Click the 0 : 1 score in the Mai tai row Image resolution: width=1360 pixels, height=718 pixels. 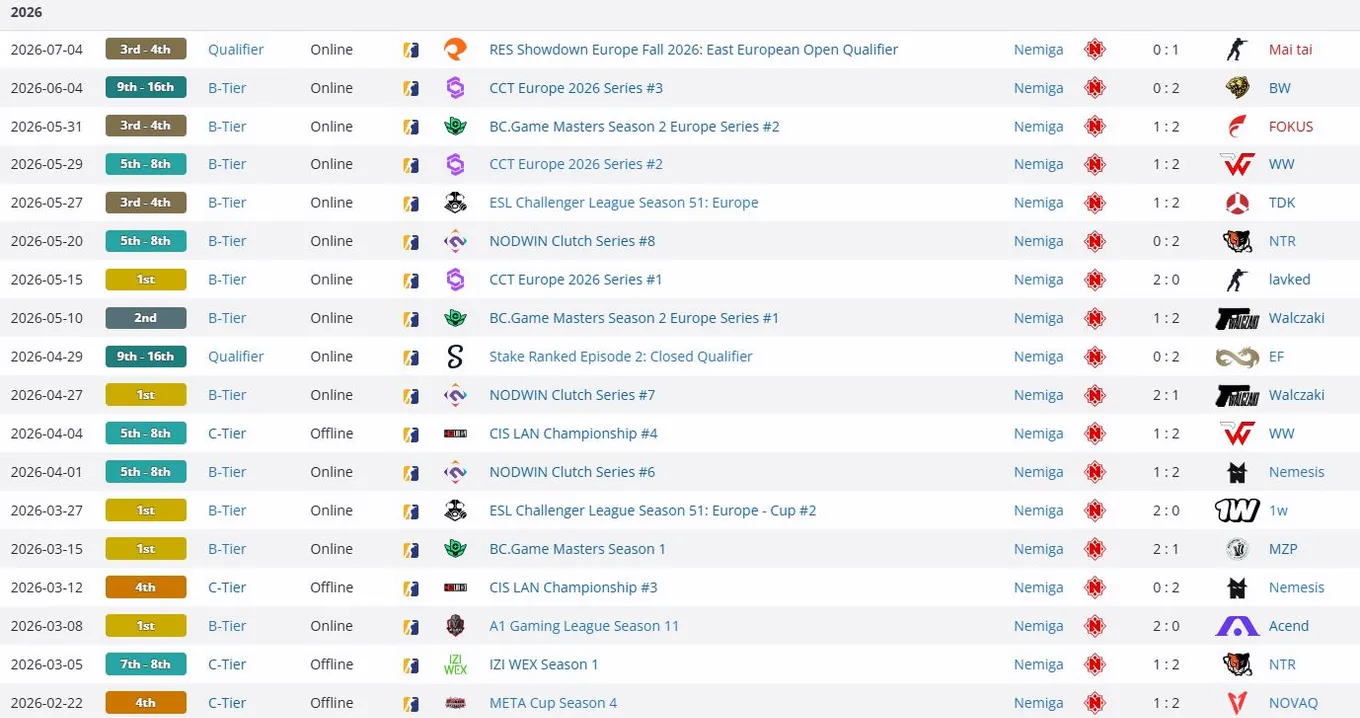(x=1166, y=49)
